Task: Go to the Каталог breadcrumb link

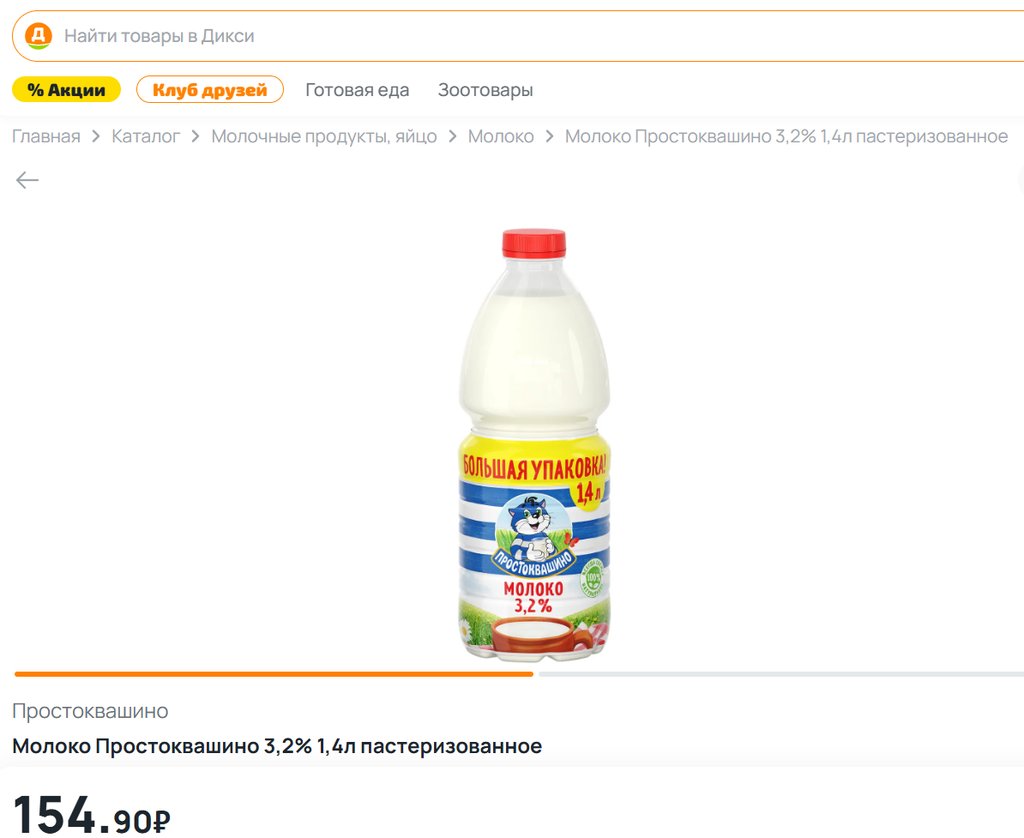Action: [x=146, y=137]
